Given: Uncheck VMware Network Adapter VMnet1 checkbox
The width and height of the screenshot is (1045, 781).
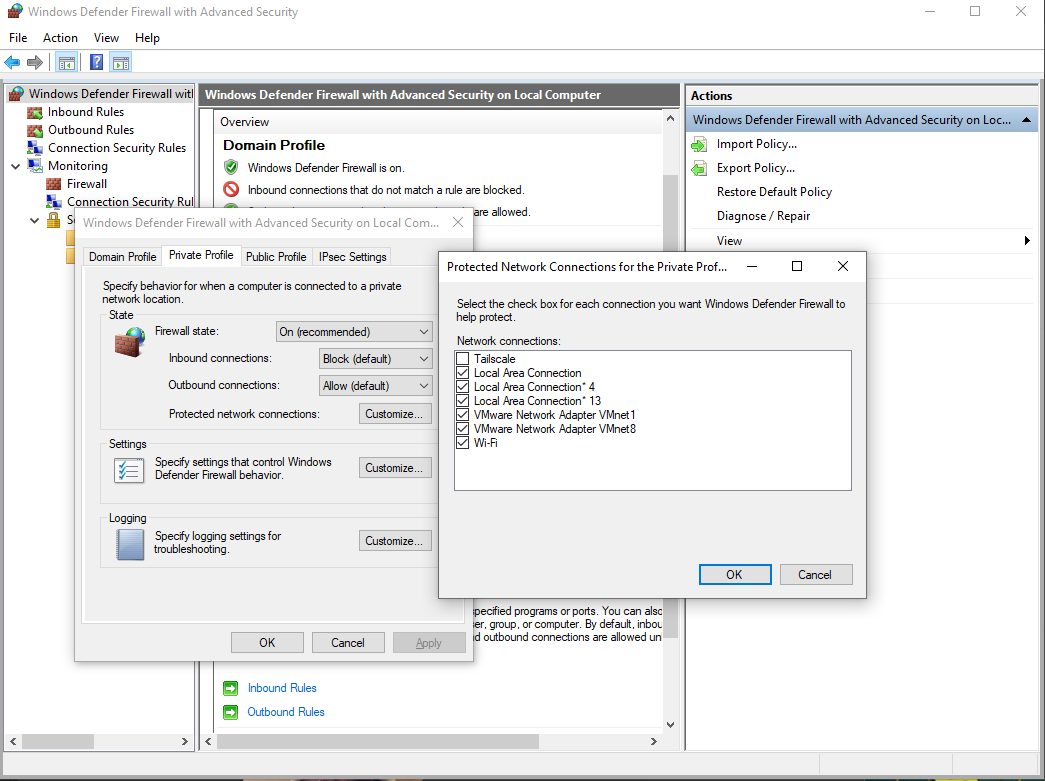Looking at the screenshot, I should coord(463,414).
